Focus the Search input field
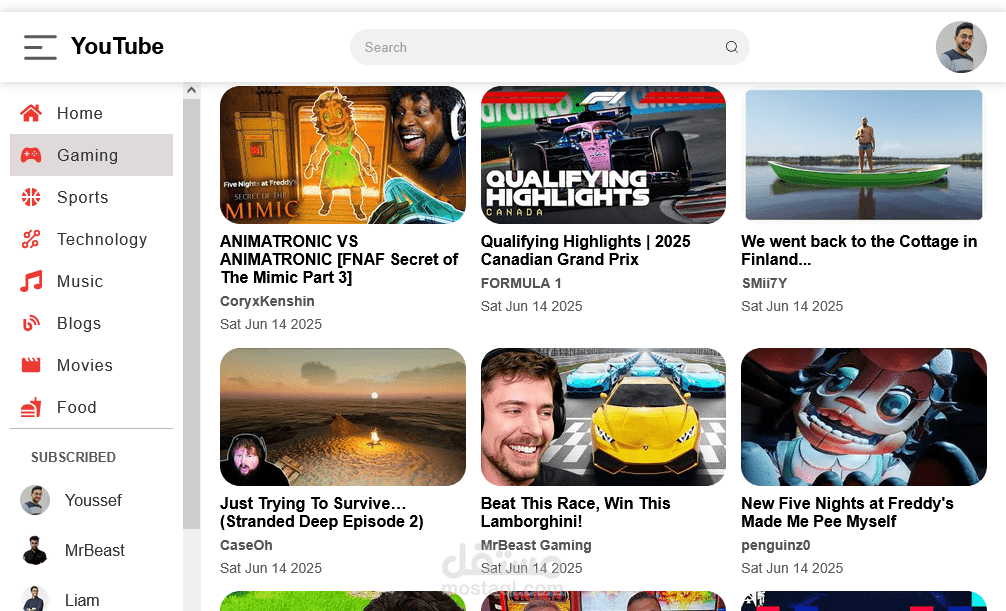Image resolution: width=1006 pixels, height=611 pixels. pos(549,47)
